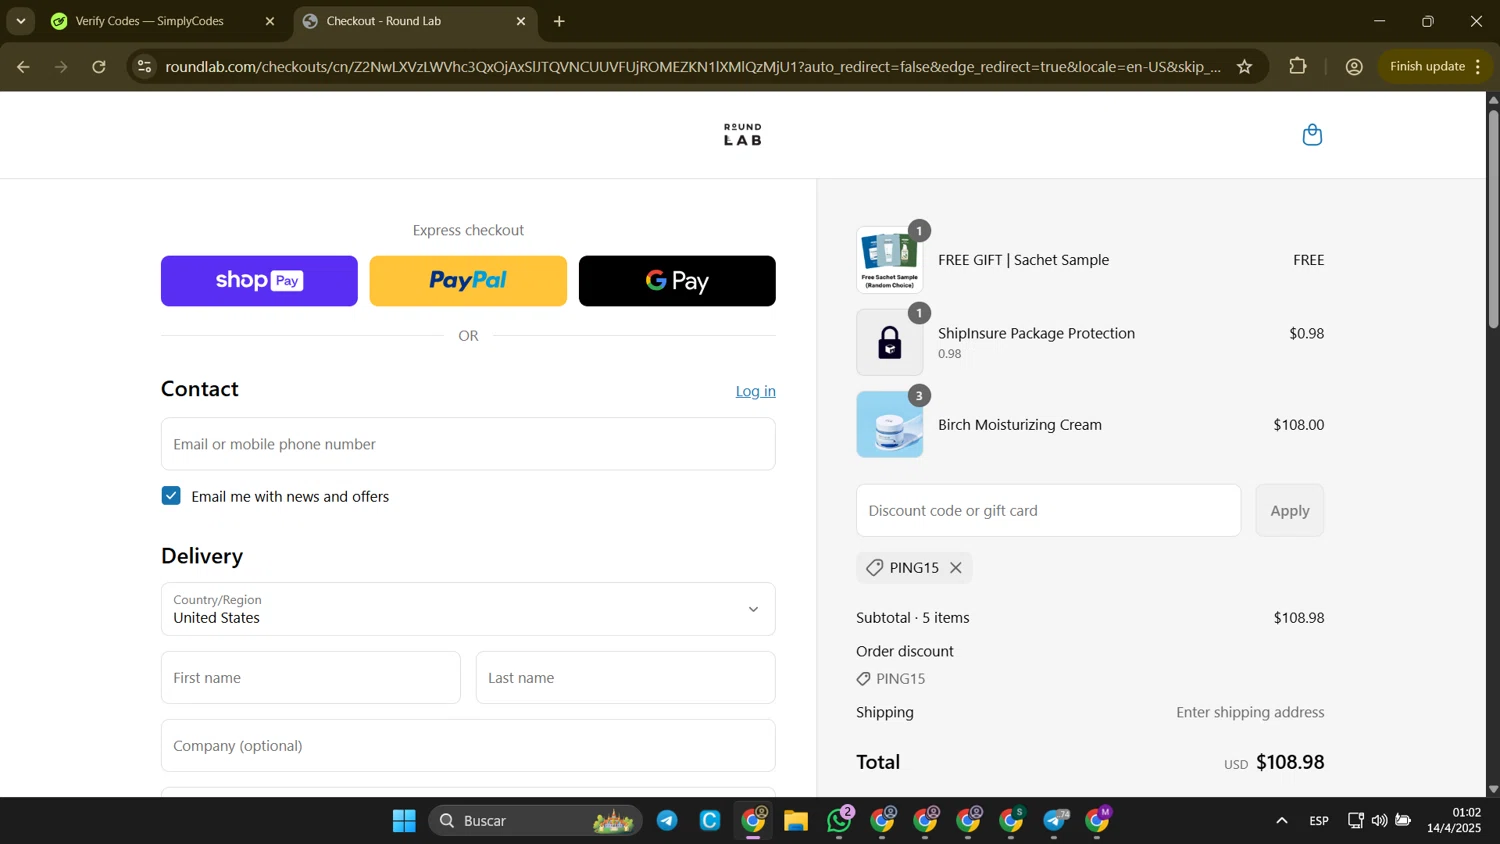
Task: Click the Birch Moisturizing Cream product name
Action: click(1020, 425)
